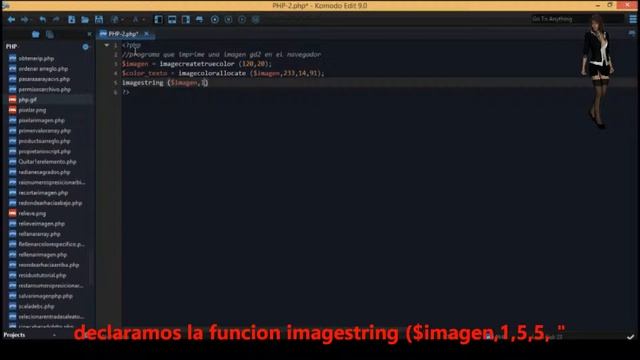Viewport: 640px width, 360px height.
Task: Click the Save file icon
Action: (x=99, y=19)
